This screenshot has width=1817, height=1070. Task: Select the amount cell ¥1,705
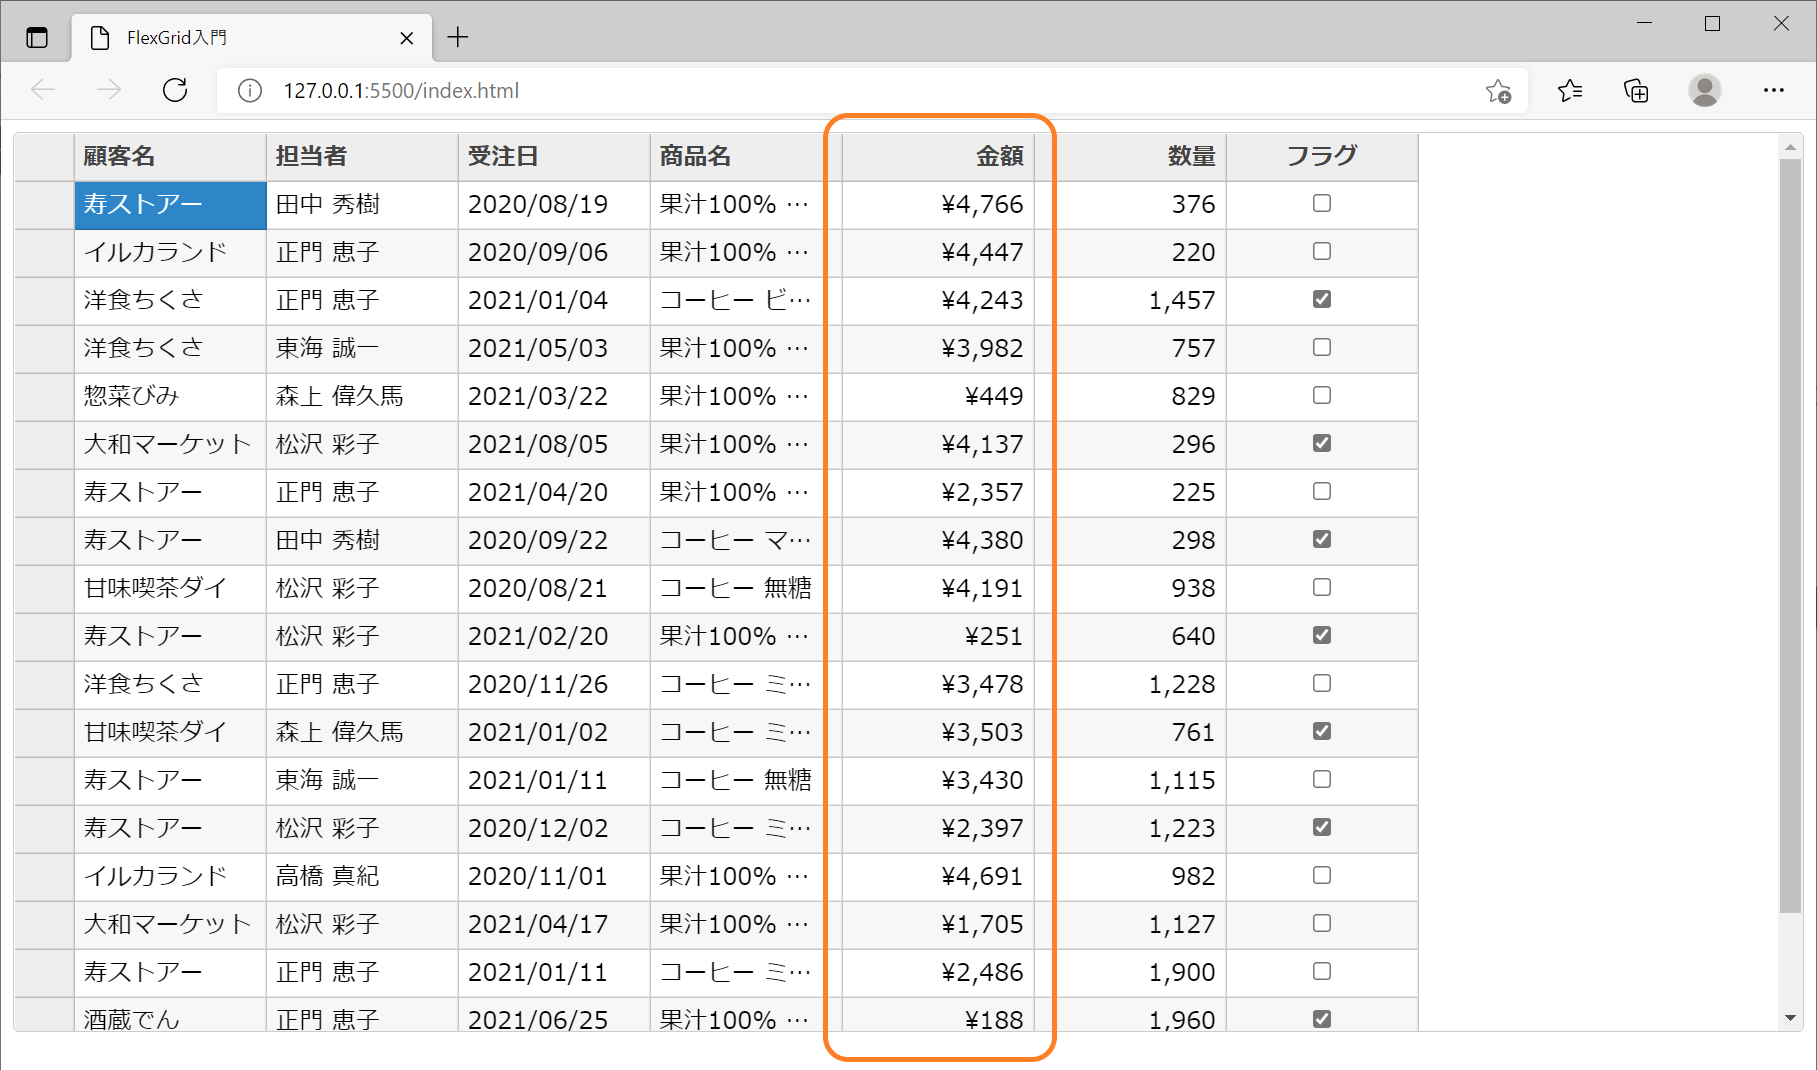pos(938,925)
